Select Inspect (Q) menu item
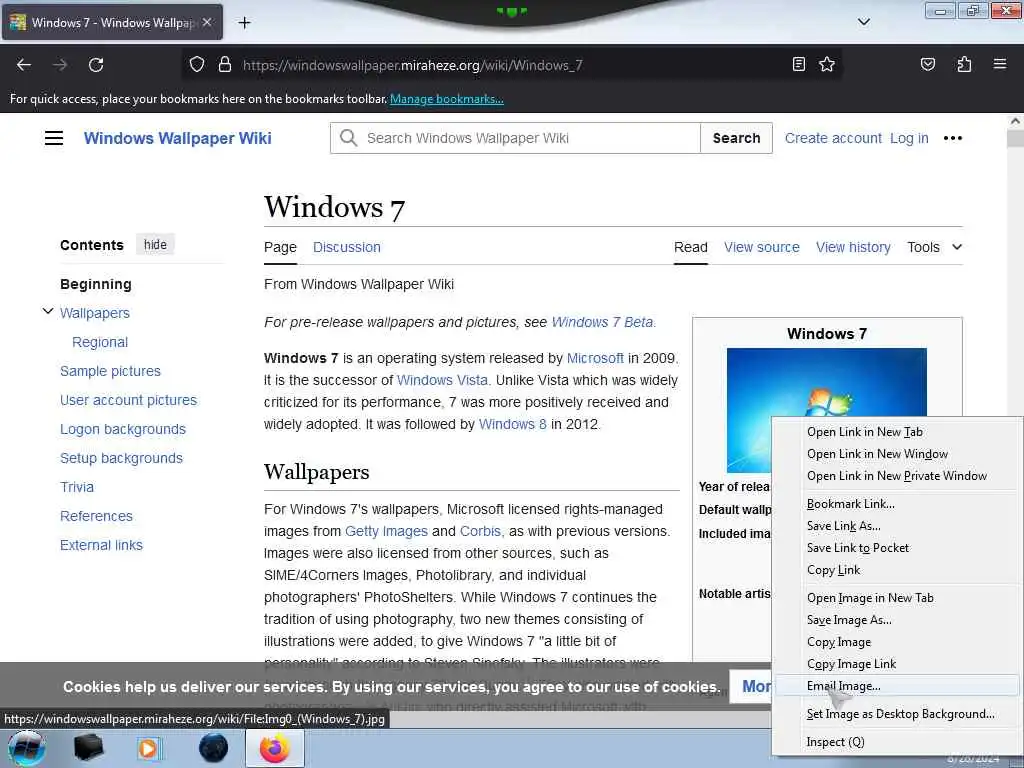1024x768 pixels. pyautogui.click(x=835, y=742)
